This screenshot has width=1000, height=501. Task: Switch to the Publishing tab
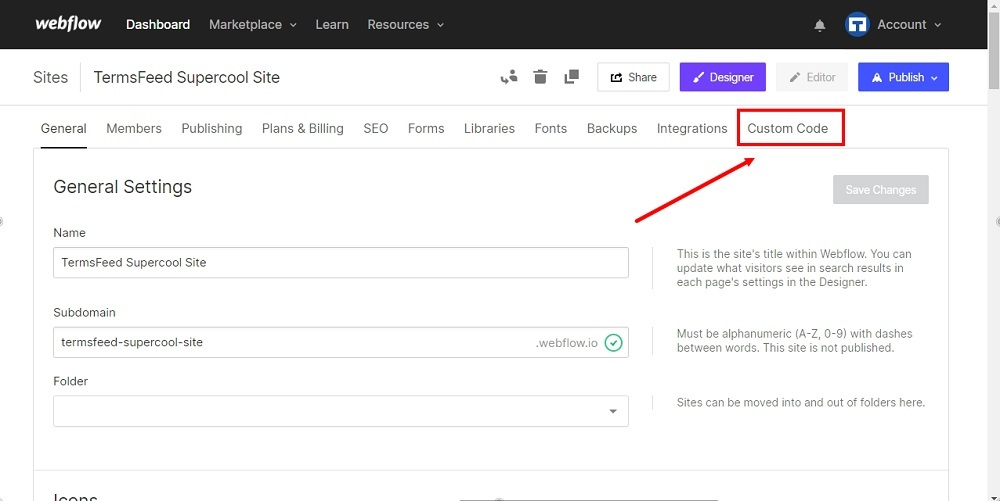(212, 128)
